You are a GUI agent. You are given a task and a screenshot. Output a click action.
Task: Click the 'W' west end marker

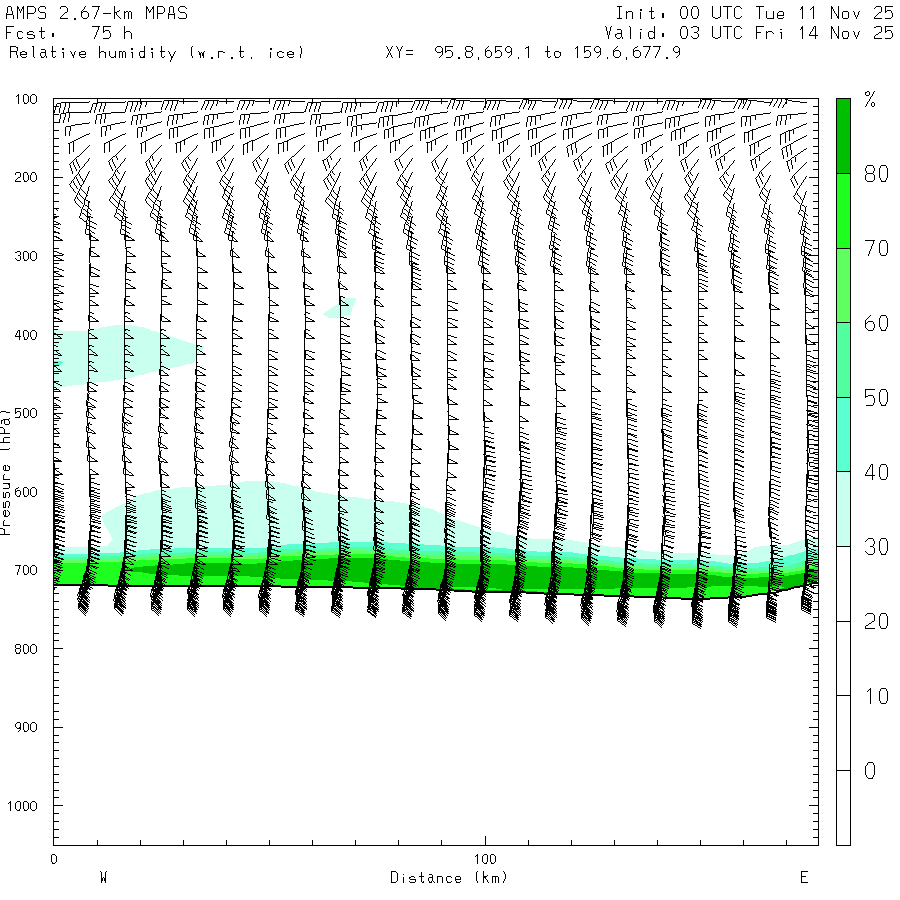pos(103,878)
